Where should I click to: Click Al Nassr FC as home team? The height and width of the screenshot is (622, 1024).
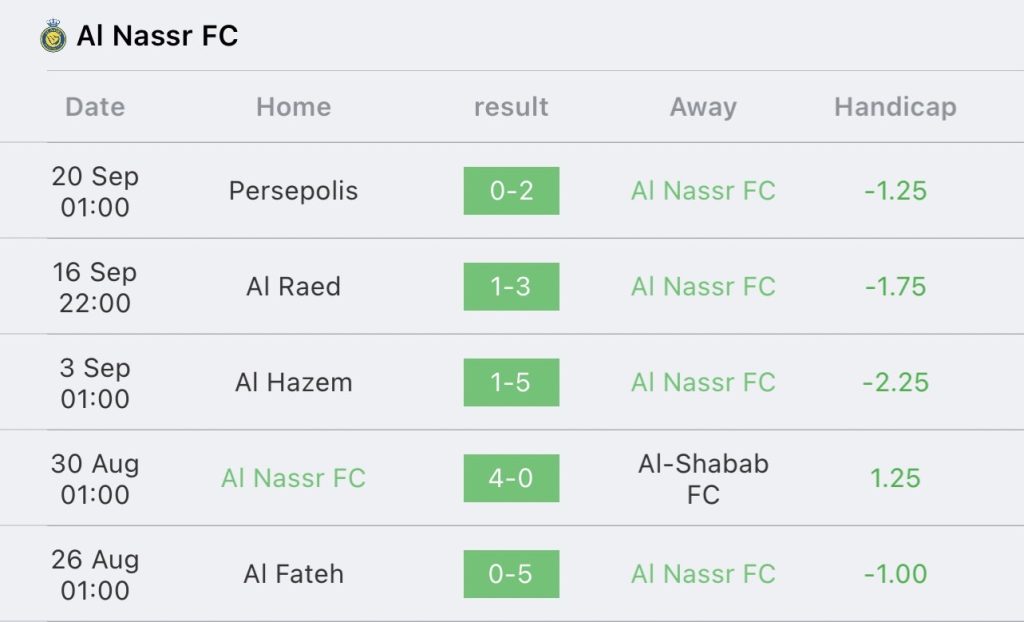(x=293, y=479)
